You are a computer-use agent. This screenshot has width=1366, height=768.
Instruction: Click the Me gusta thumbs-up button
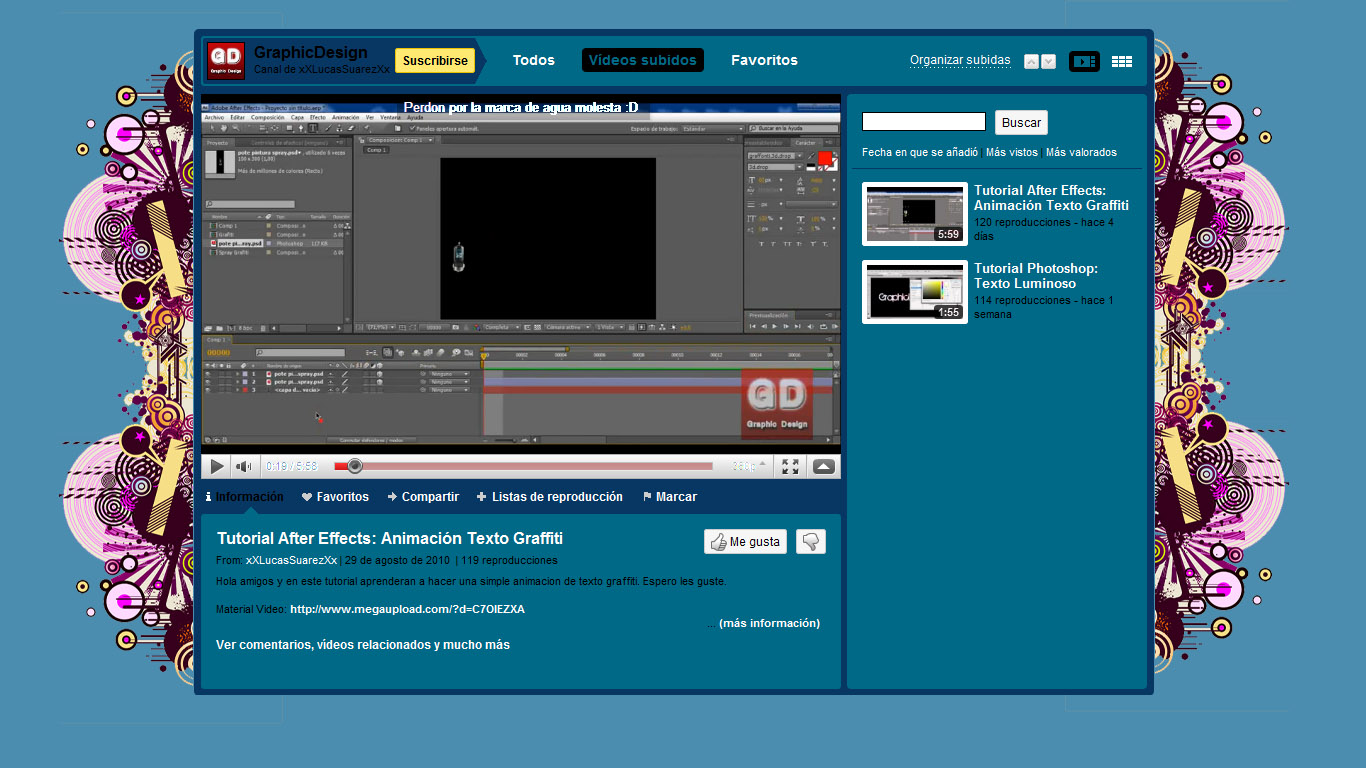coord(745,541)
